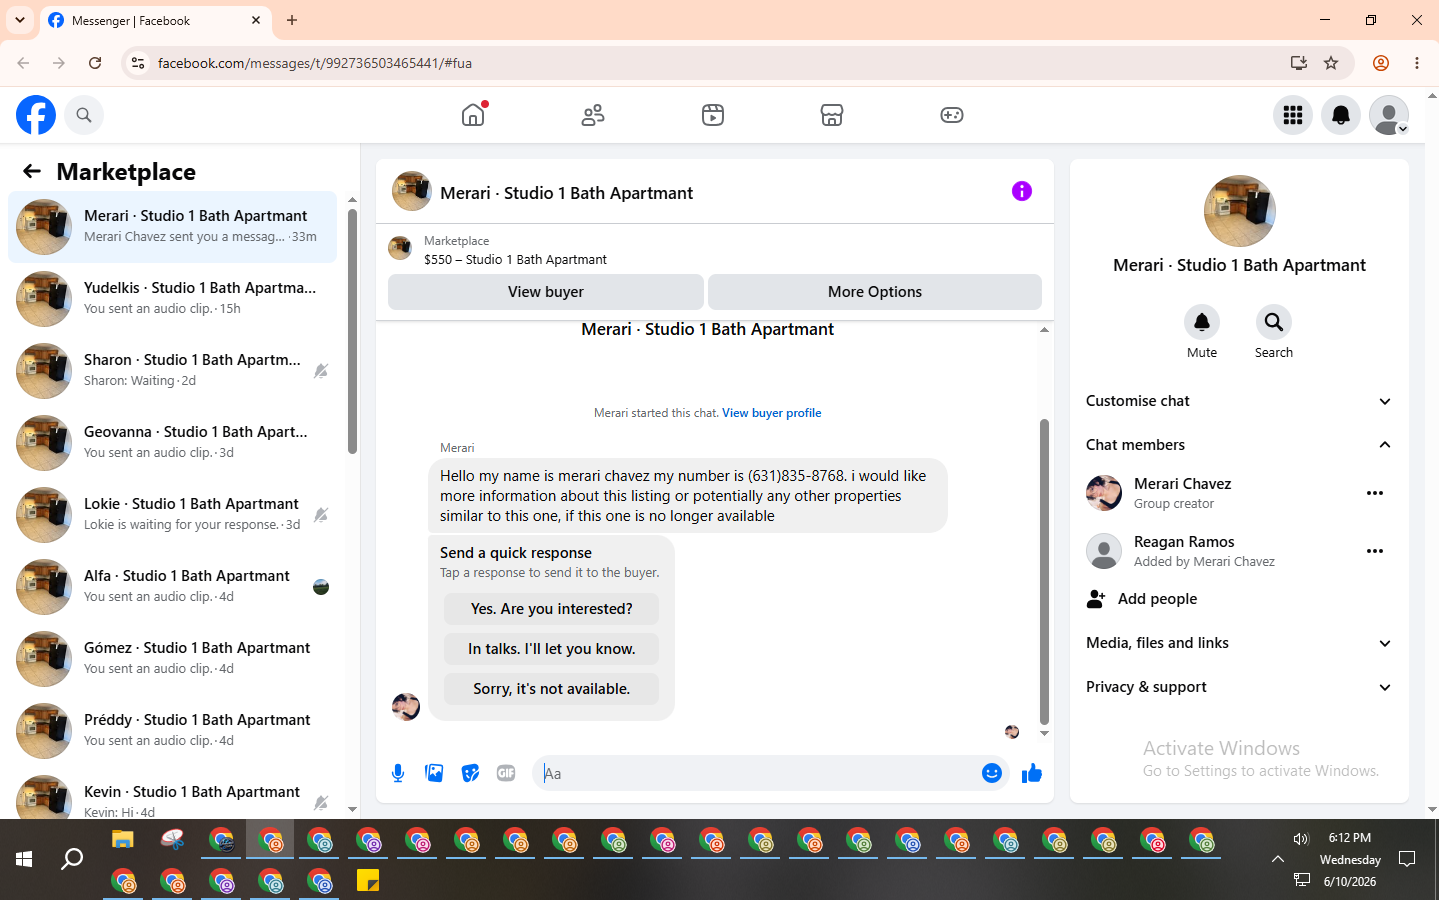
Task: Go to the Home feed icon
Action: pyautogui.click(x=473, y=115)
